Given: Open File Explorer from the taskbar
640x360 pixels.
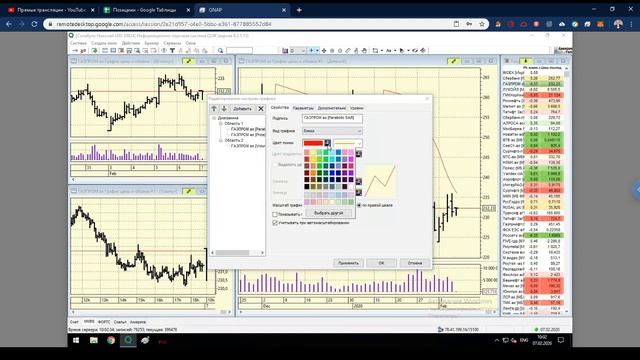Looking at the screenshot, I should (93, 340).
